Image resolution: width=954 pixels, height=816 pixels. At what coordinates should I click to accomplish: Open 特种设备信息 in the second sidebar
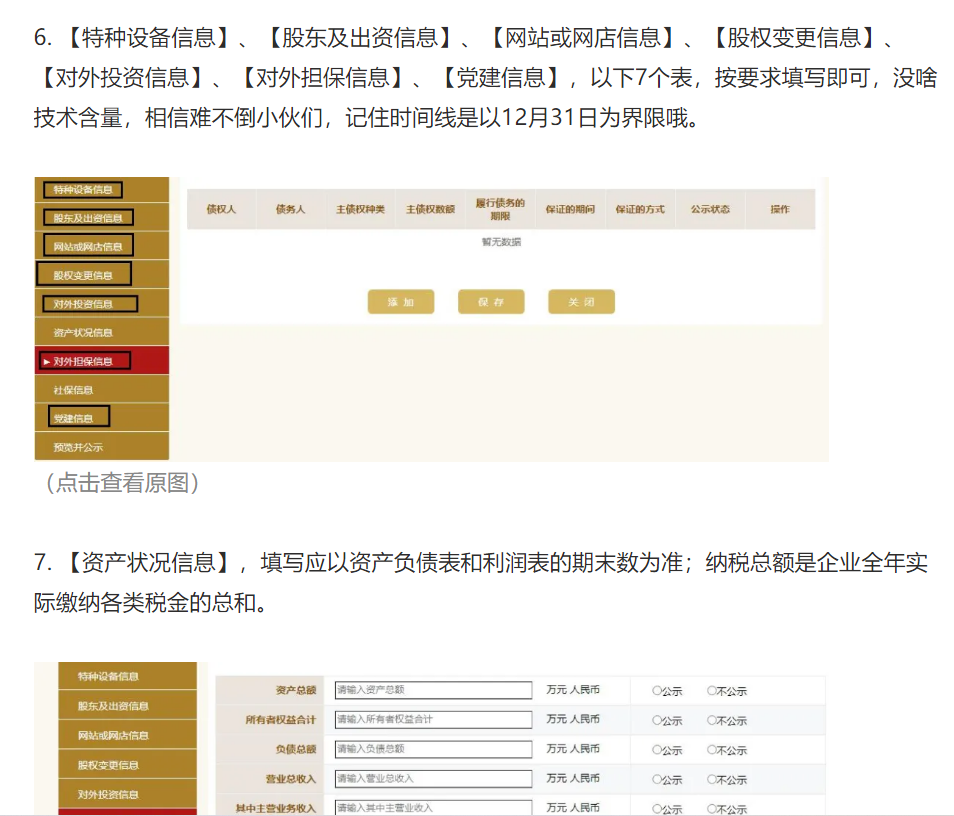tap(127, 676)
